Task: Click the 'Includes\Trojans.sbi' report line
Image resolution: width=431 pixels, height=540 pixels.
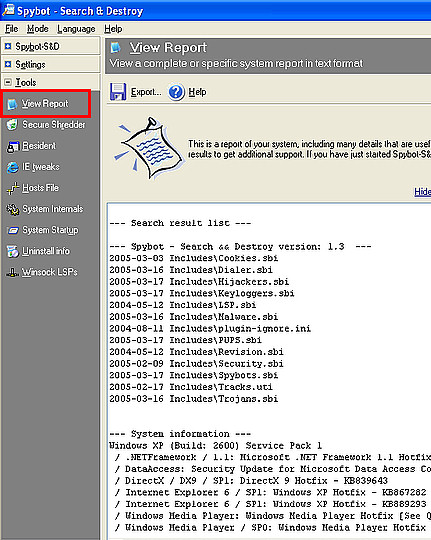Action: tap(194, 399)
